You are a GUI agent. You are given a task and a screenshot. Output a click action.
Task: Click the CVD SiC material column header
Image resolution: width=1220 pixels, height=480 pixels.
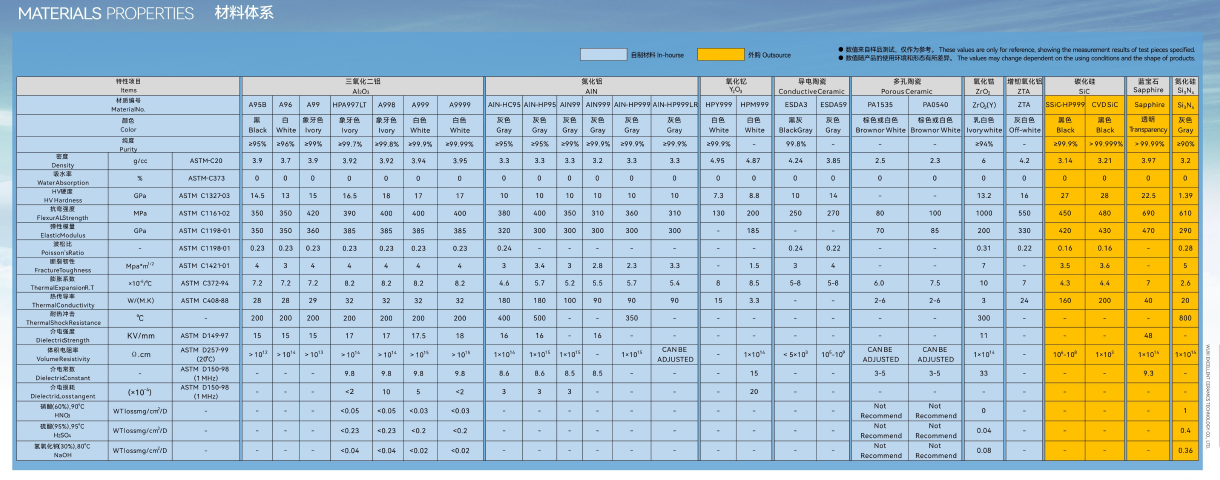tap(1105, 104)
